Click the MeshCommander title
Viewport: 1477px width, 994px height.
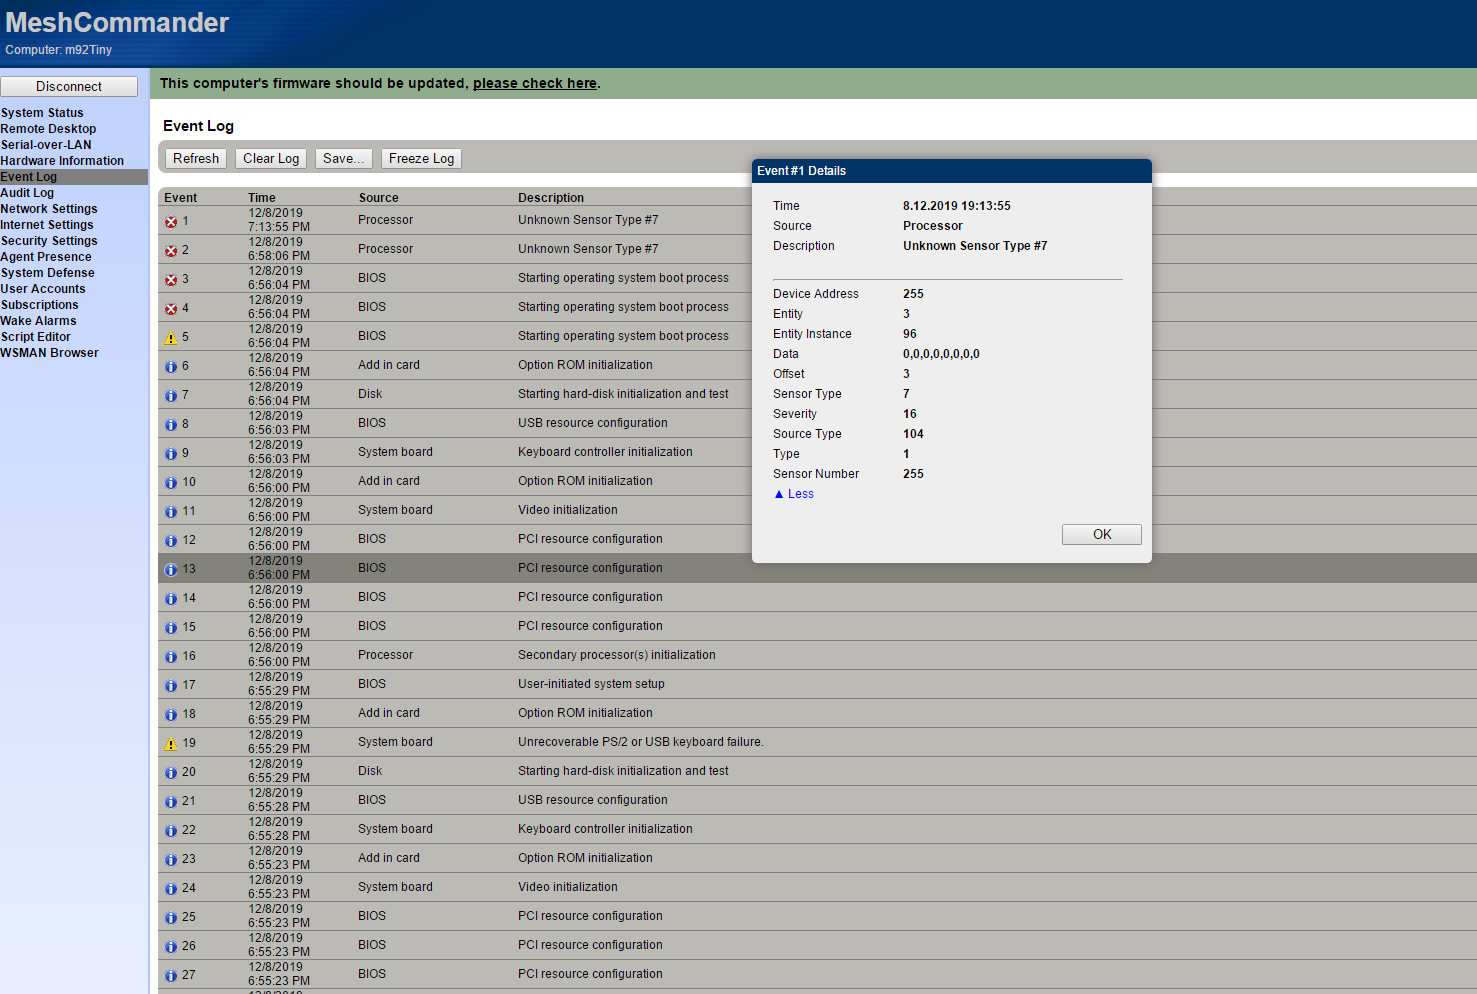pos(117,22)
